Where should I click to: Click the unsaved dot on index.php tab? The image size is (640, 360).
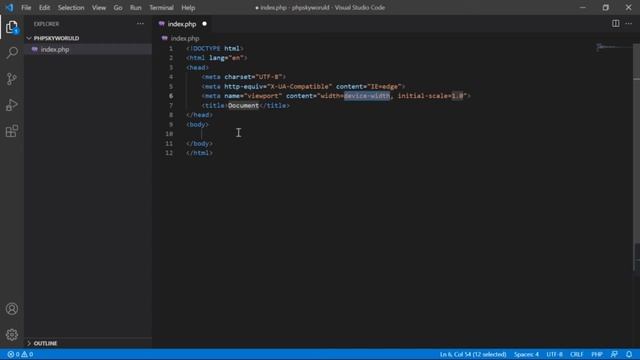pyautogui.click(x=204, y=24)
